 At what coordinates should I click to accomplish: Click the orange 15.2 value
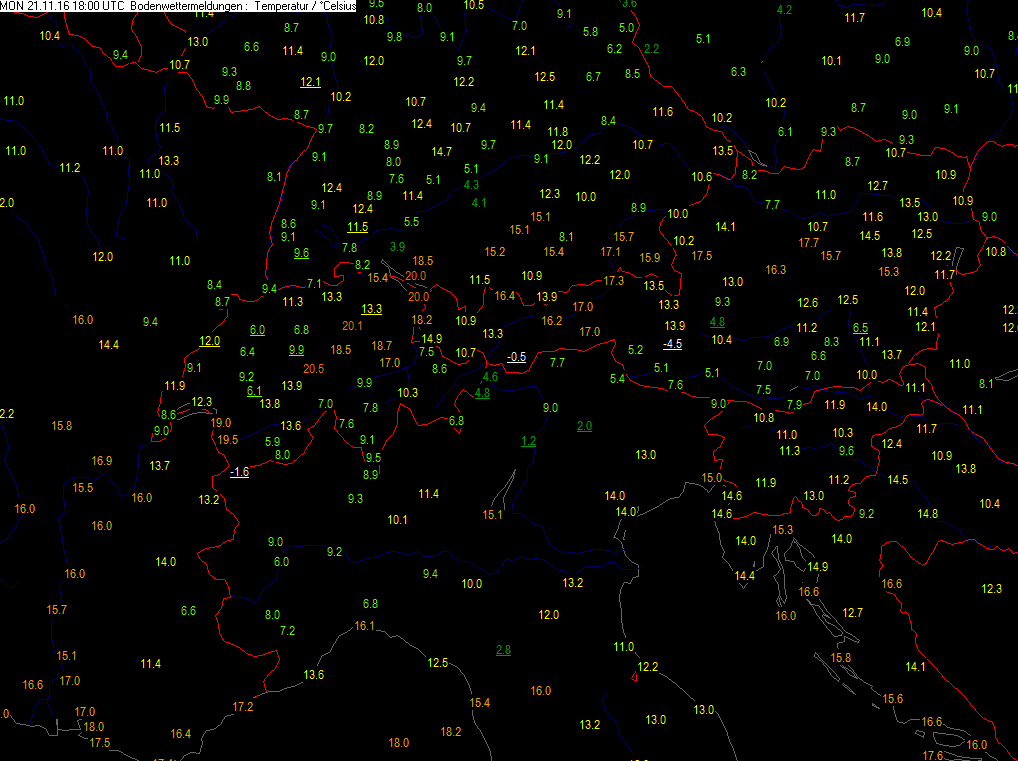tap(495, 252)
